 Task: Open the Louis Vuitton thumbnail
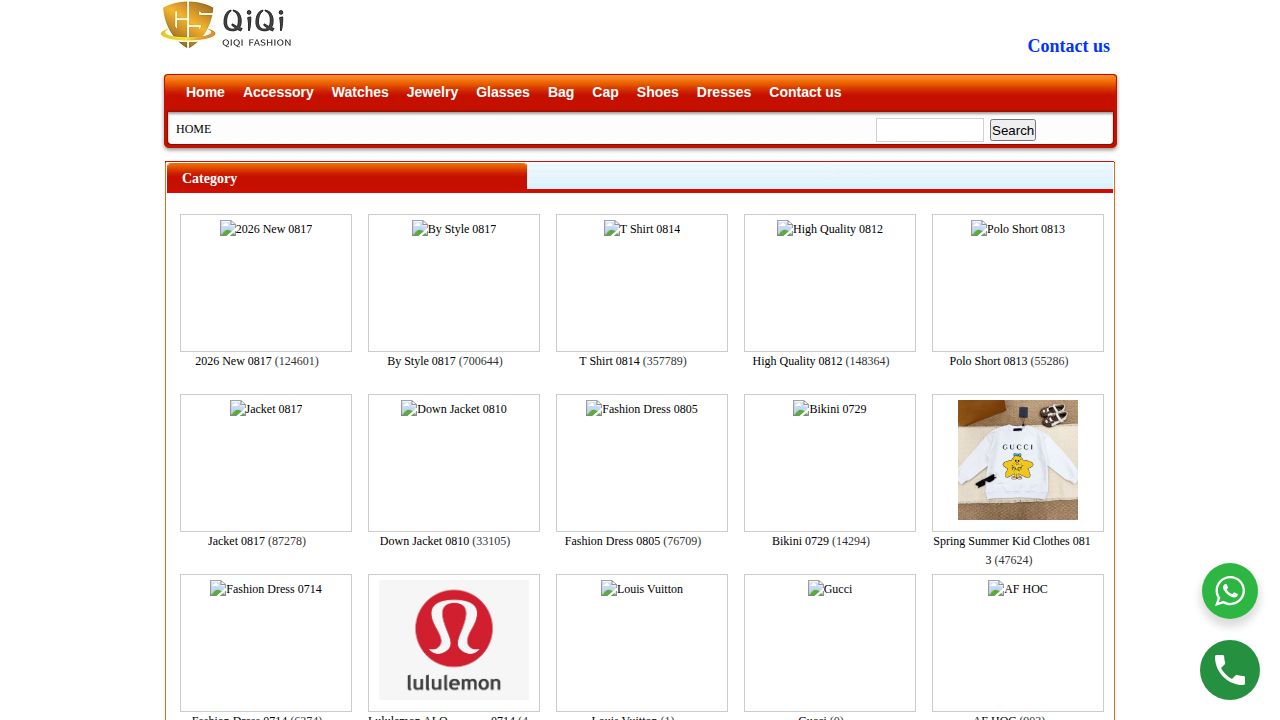point(642,643)
